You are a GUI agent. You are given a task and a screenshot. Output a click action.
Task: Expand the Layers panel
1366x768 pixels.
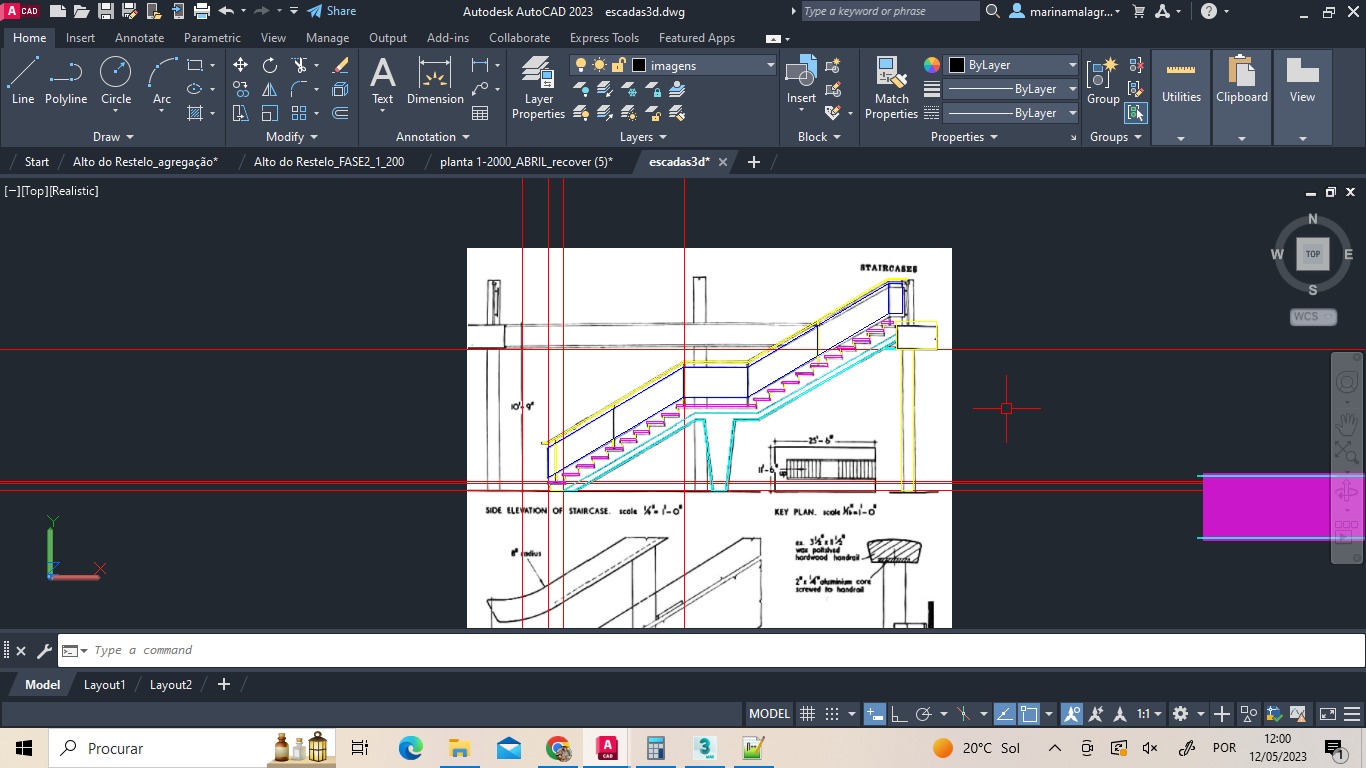[x=643, y=137]
